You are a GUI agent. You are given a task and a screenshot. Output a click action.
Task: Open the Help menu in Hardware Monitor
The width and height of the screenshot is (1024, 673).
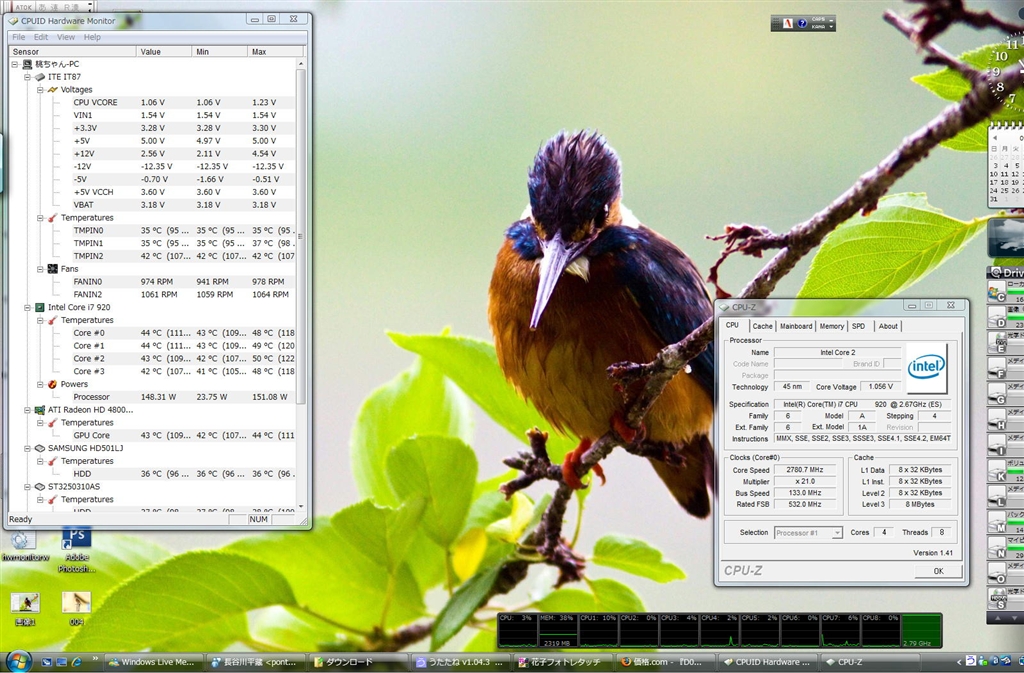point(92,37)
